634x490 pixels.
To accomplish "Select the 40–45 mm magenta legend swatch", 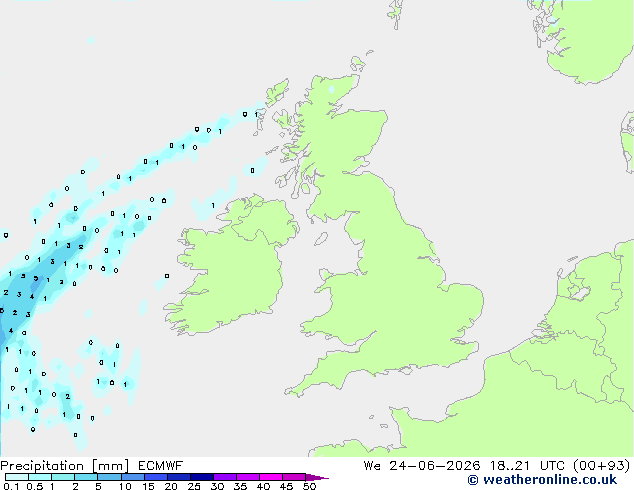I will [x=271, y=477].
